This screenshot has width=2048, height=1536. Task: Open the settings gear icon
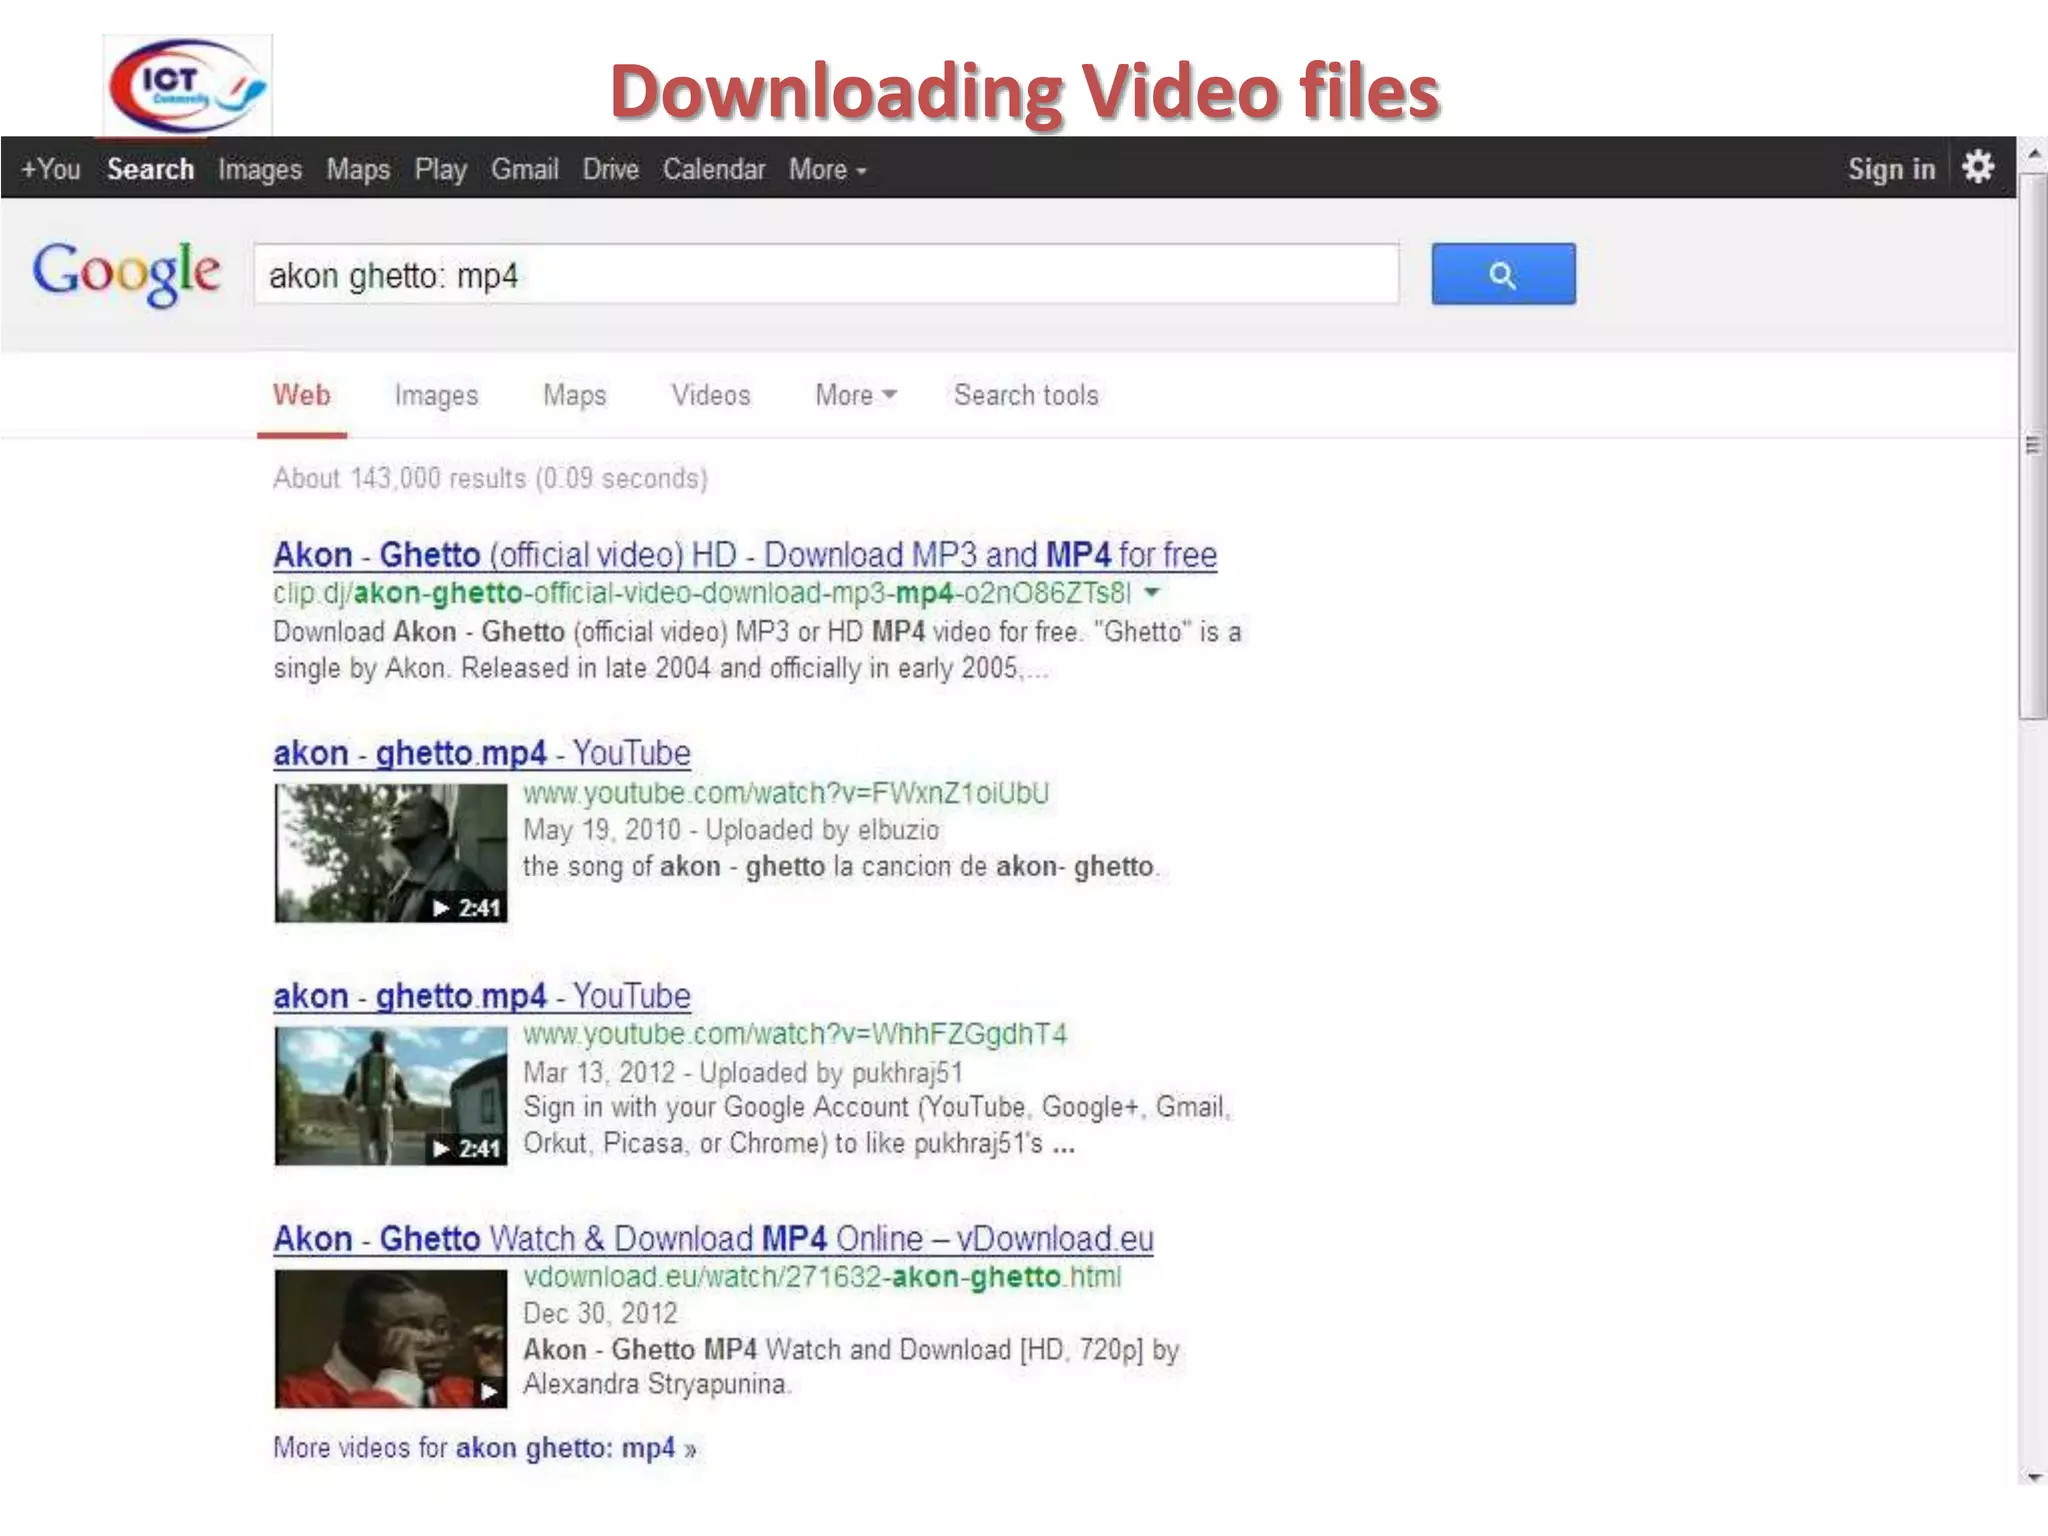coord(1978,167)
